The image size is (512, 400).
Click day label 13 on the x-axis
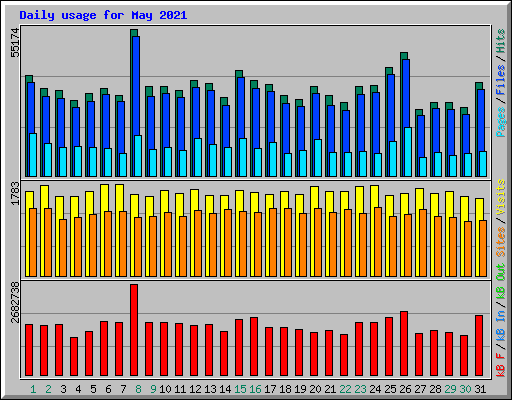(210, 389)
